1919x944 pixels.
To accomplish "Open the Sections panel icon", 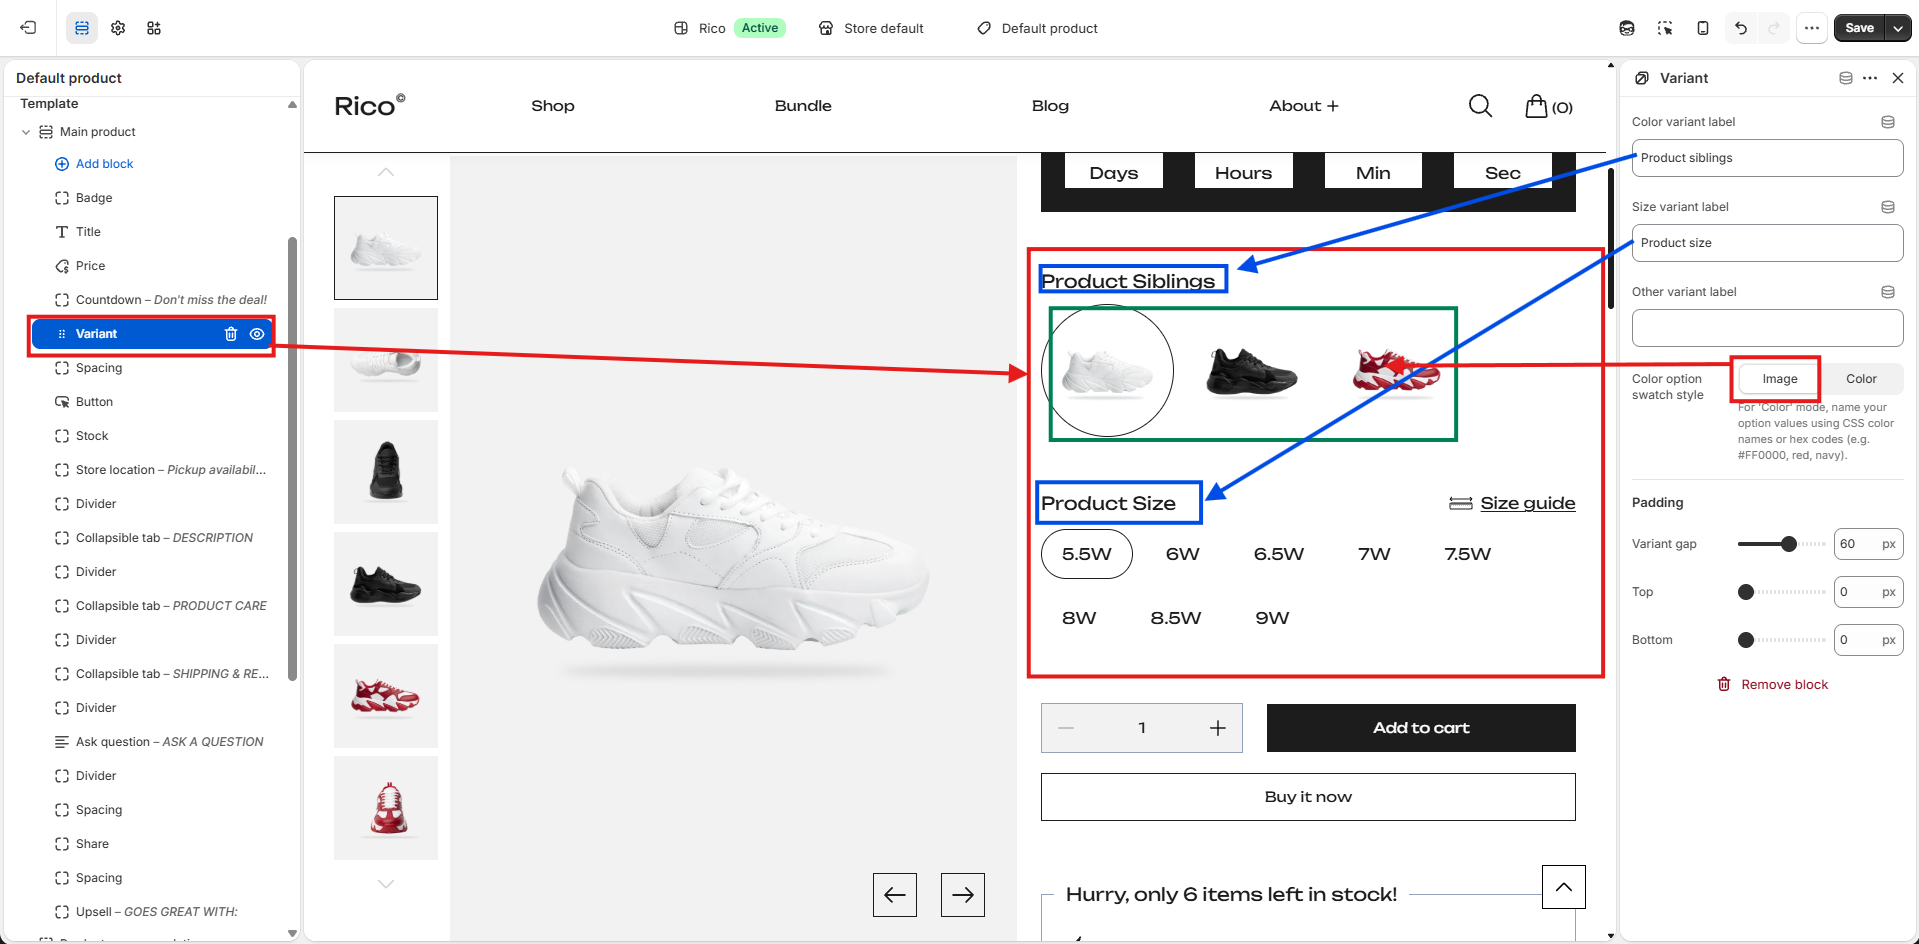I will 82,28.
